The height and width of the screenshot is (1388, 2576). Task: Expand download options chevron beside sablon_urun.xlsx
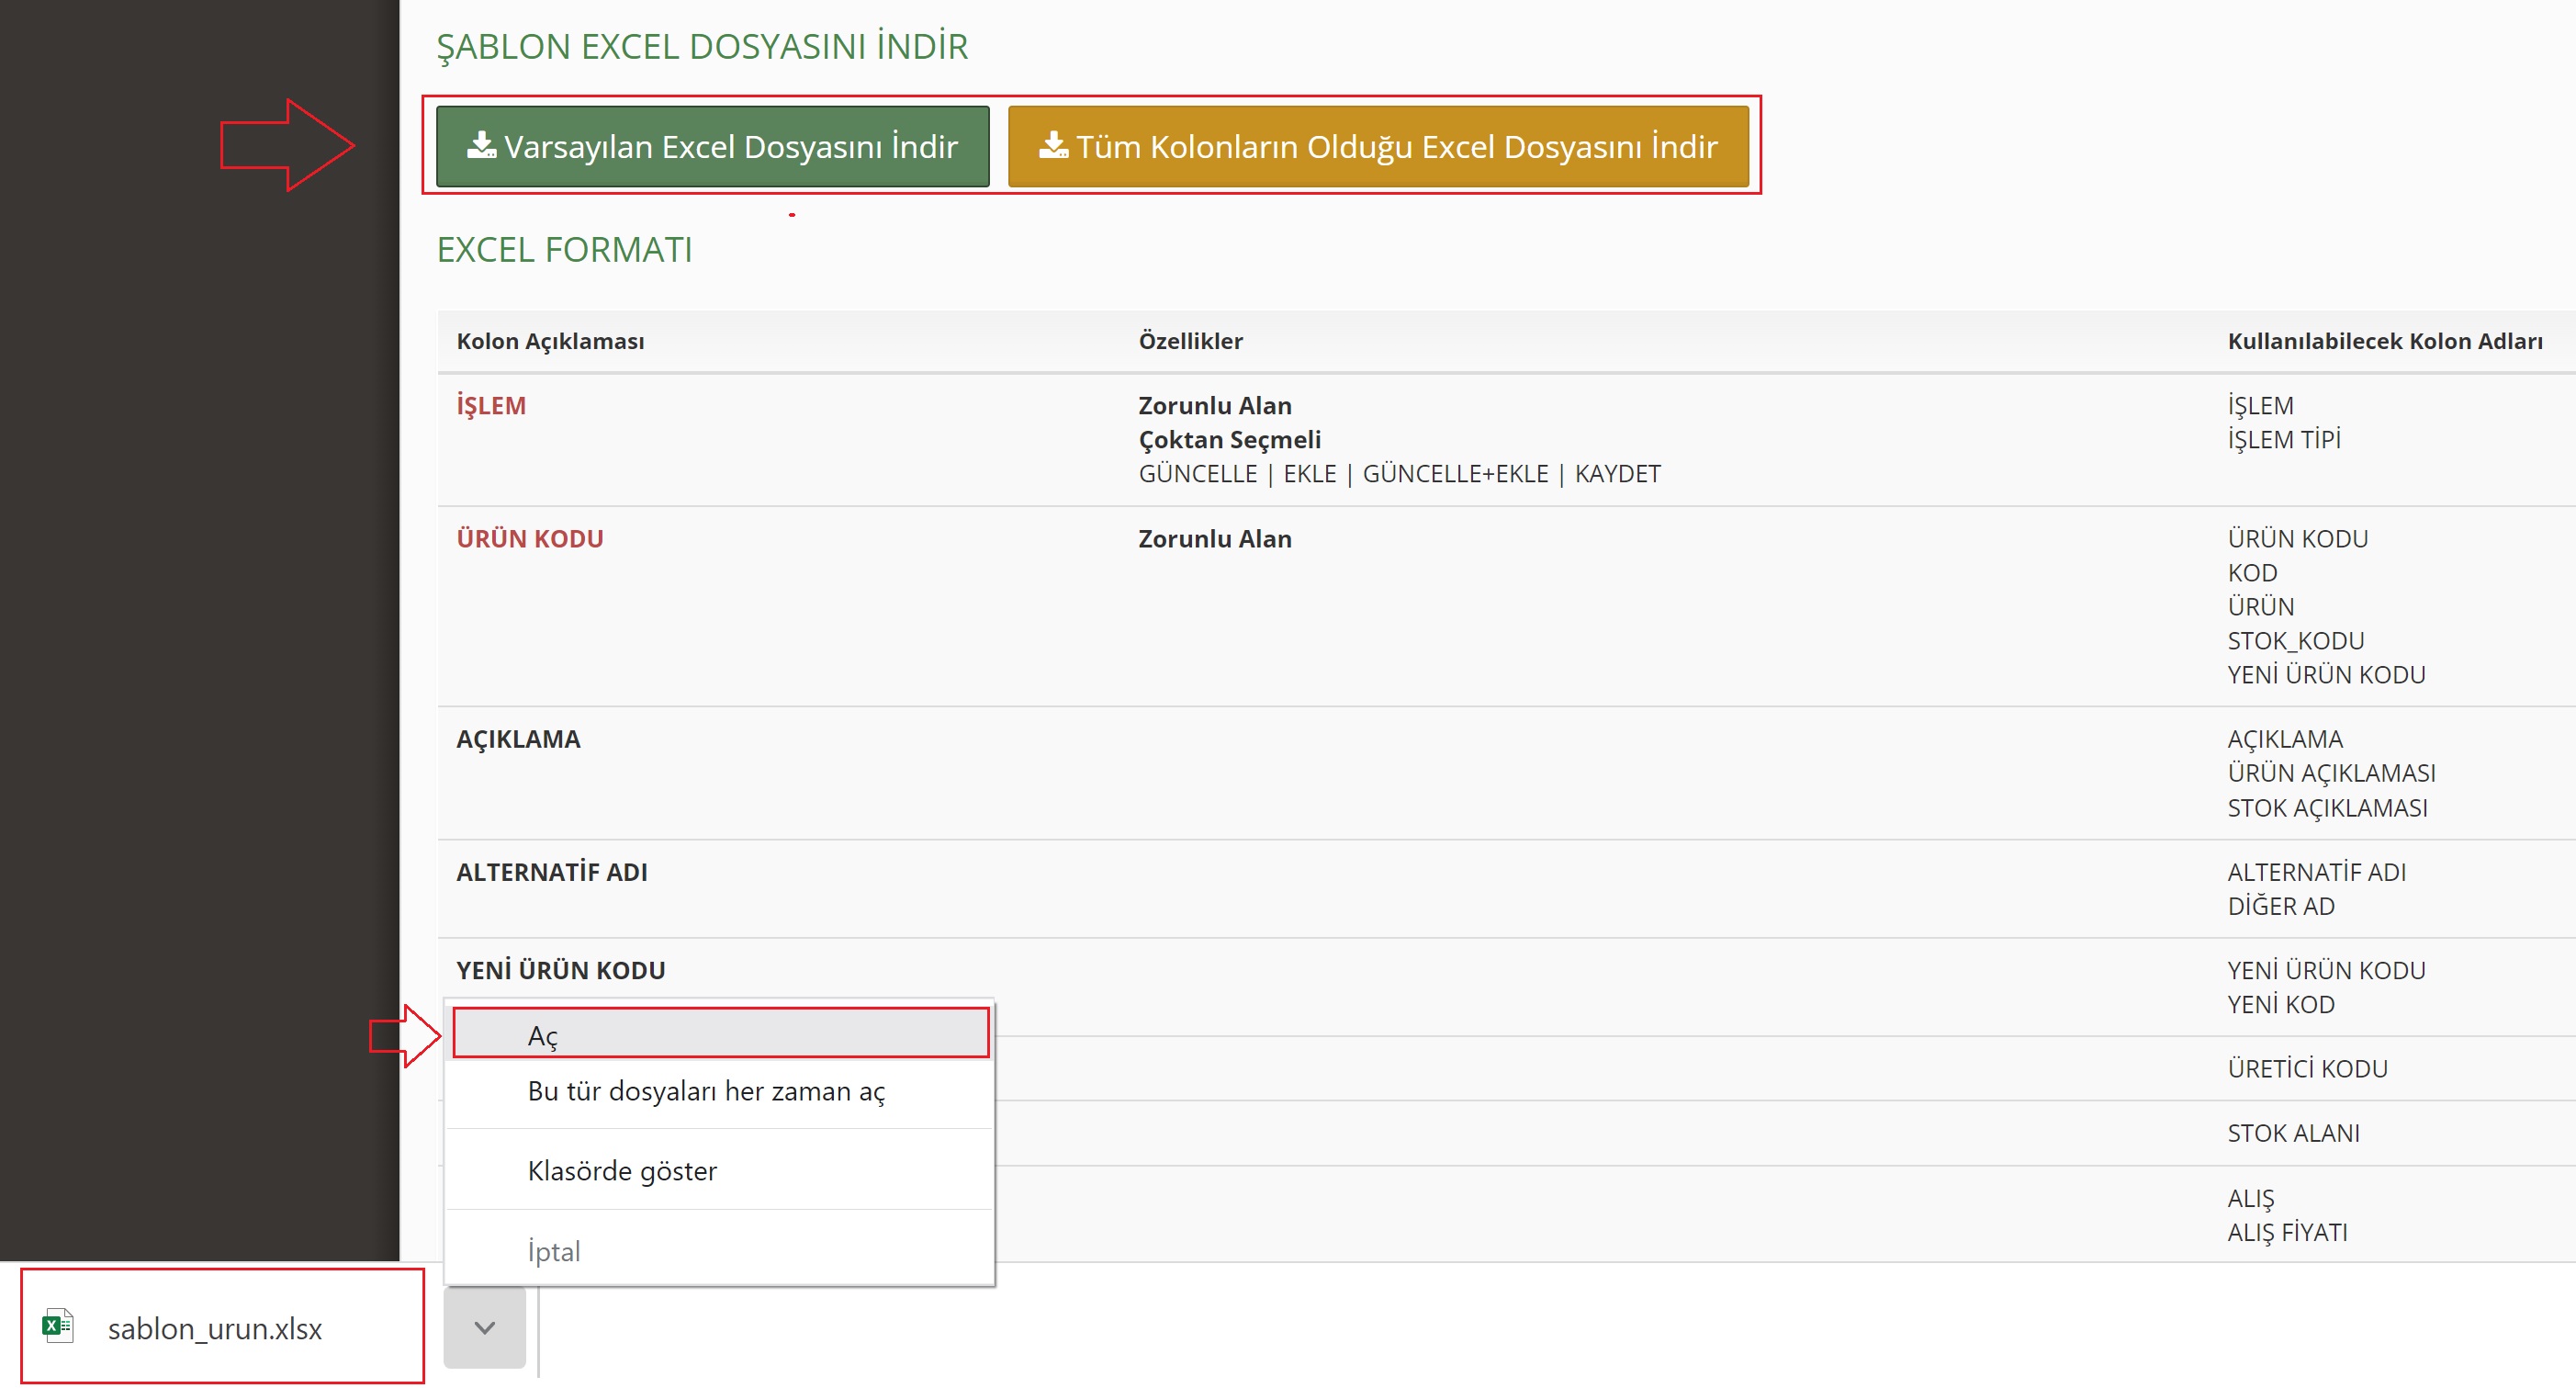[485, 1327]
